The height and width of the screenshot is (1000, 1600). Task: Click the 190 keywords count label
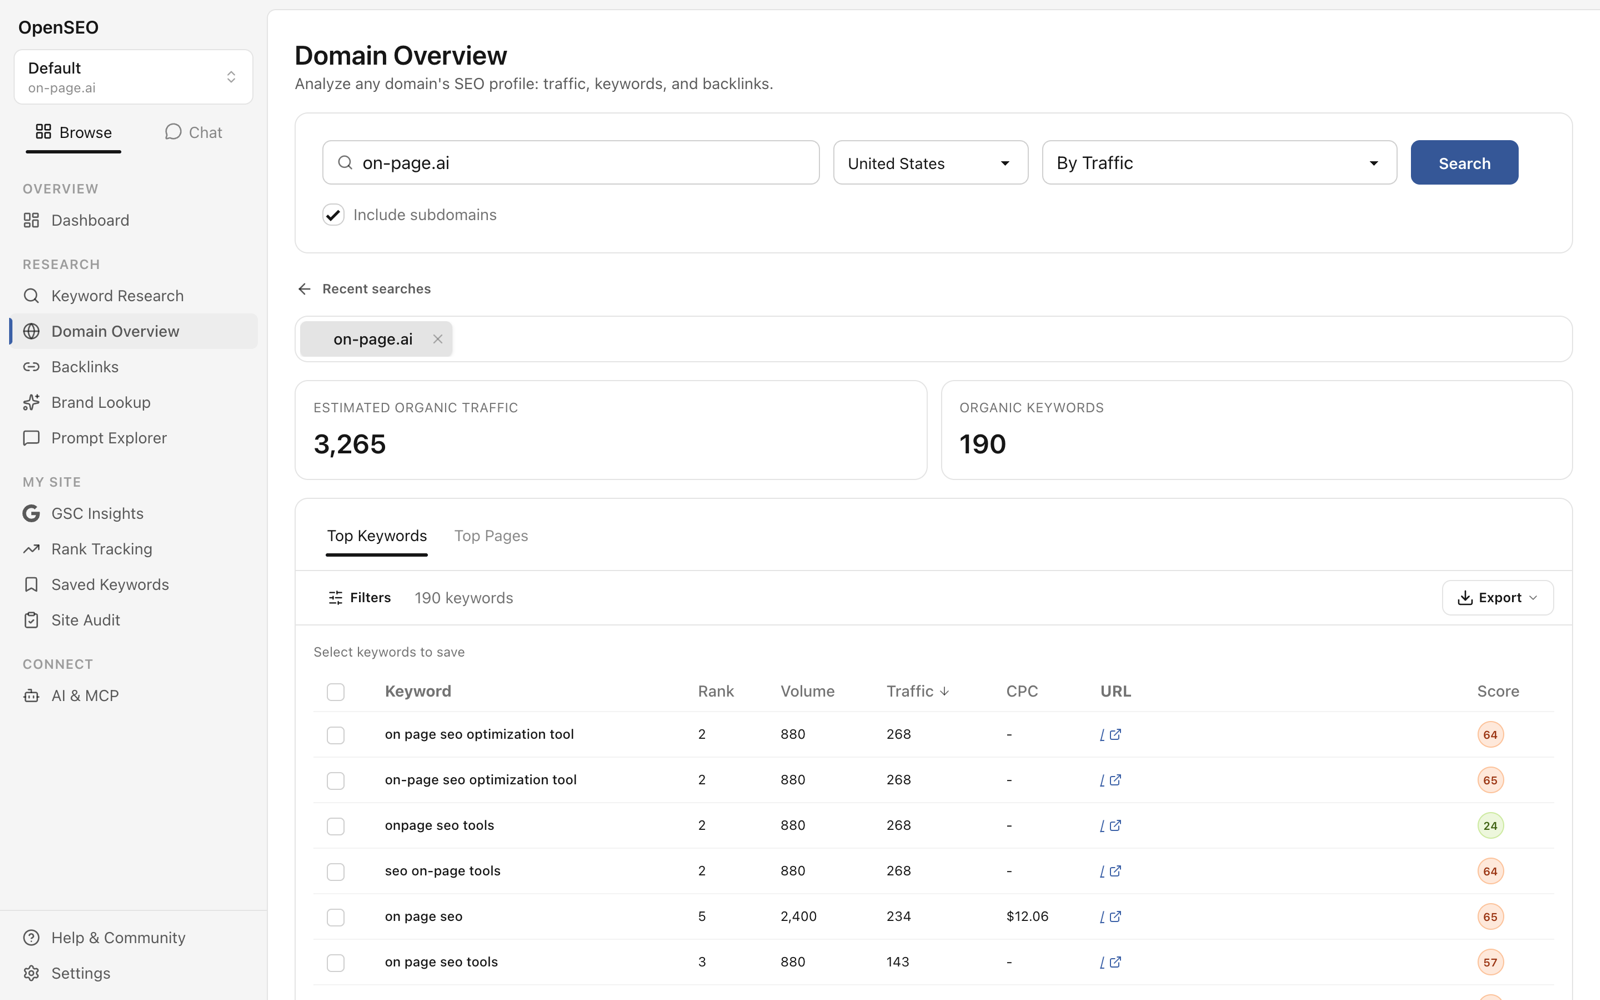coord(464,598)
